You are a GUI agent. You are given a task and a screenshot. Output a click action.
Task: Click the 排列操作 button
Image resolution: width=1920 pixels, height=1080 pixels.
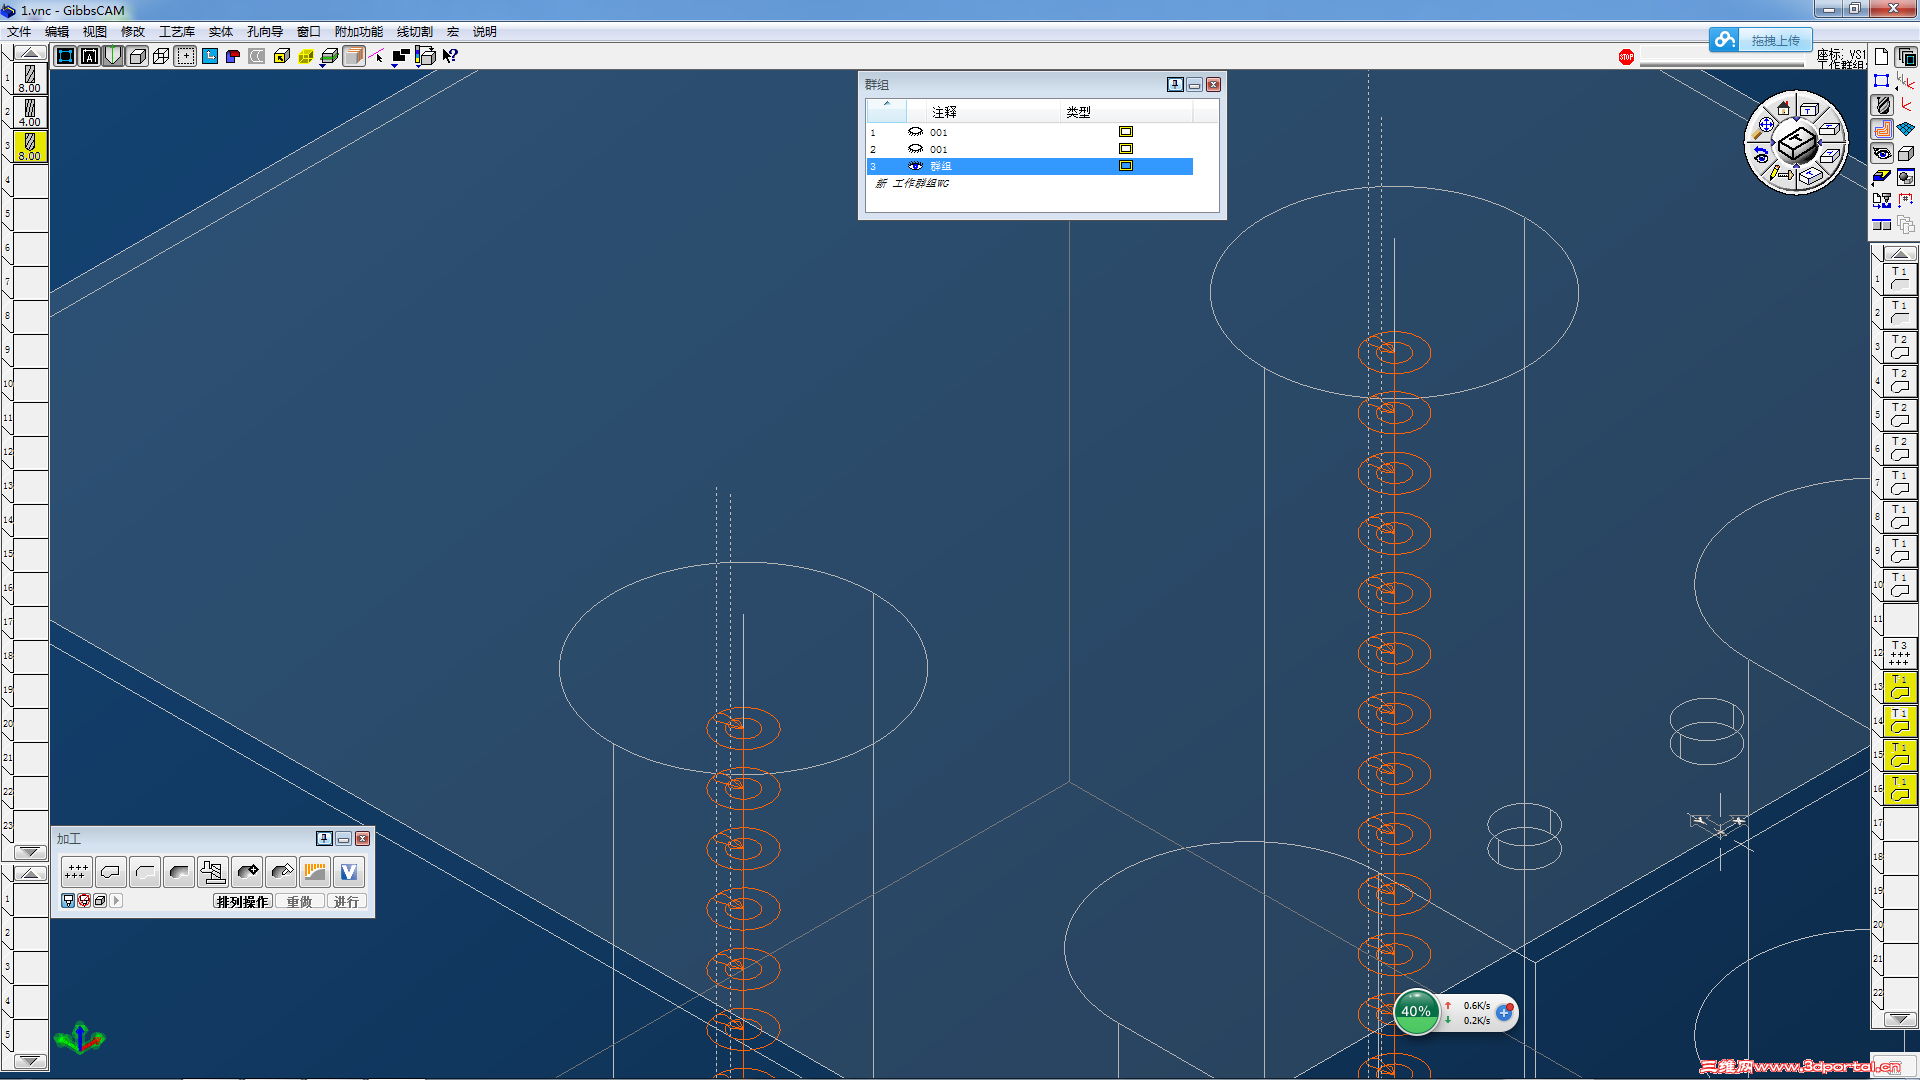coord(242,902)
